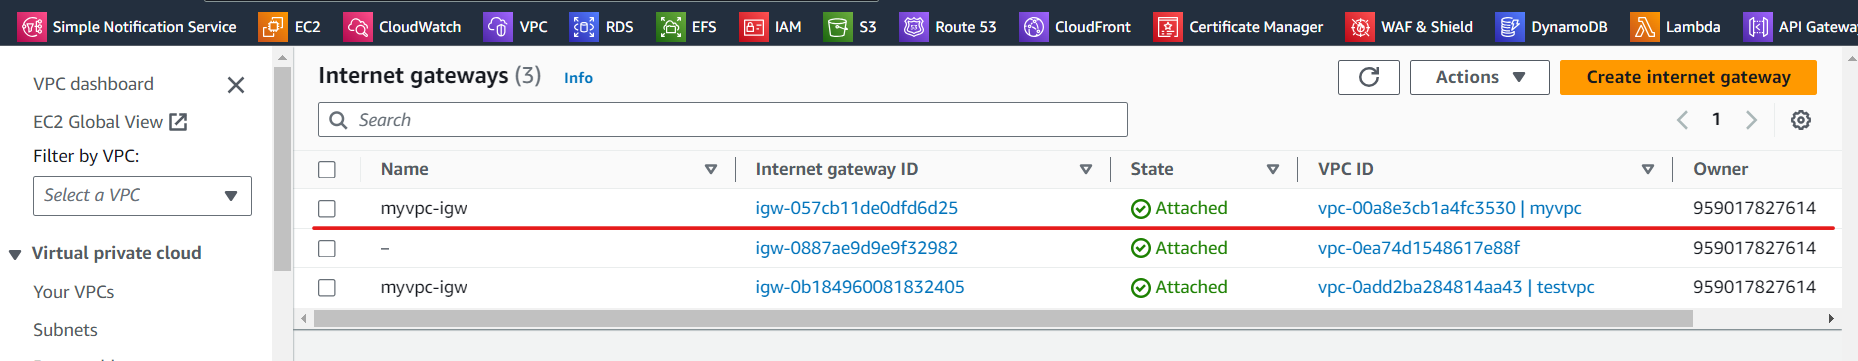The height and width of the screenshot is (361, 1858).
Task: Check the select-all header checkbox
Action: pyautogui.click(x=327, y=169)
